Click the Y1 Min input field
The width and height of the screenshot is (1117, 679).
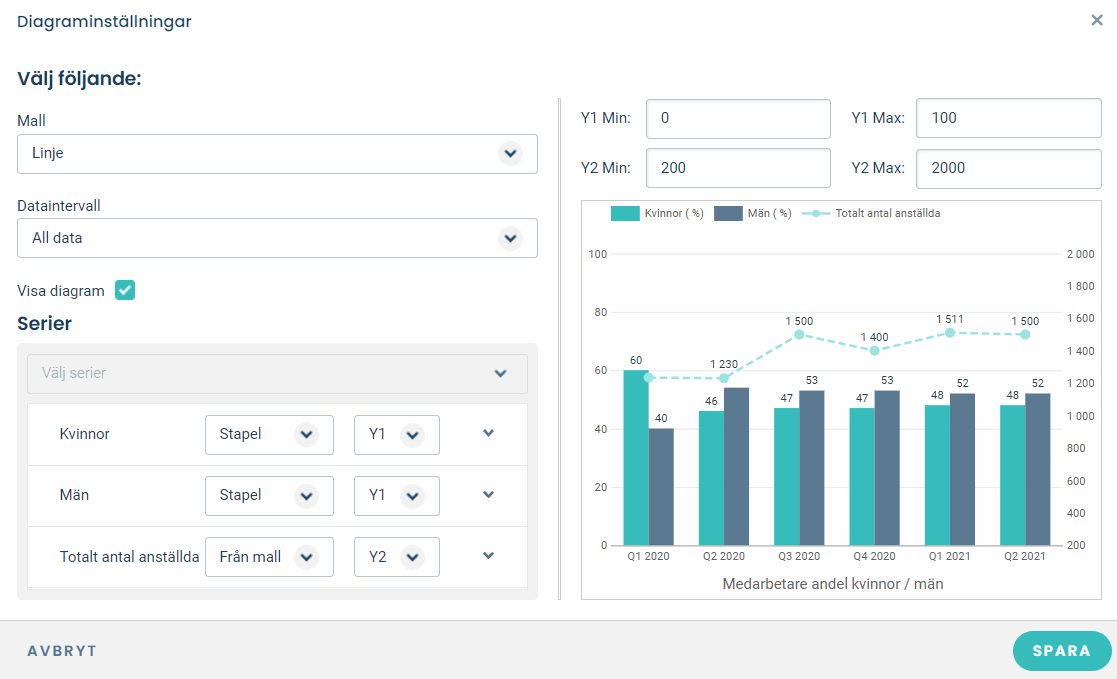coord(738,118)
